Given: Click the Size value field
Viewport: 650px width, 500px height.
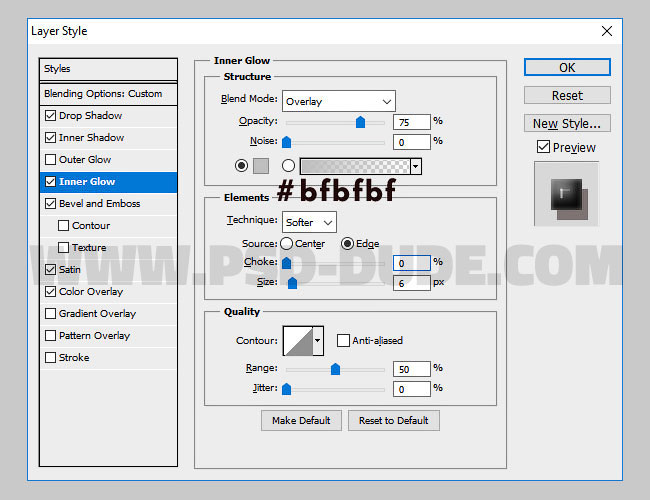Looking at the screenshot, I should pyautogui.click(x=412, y=283).
